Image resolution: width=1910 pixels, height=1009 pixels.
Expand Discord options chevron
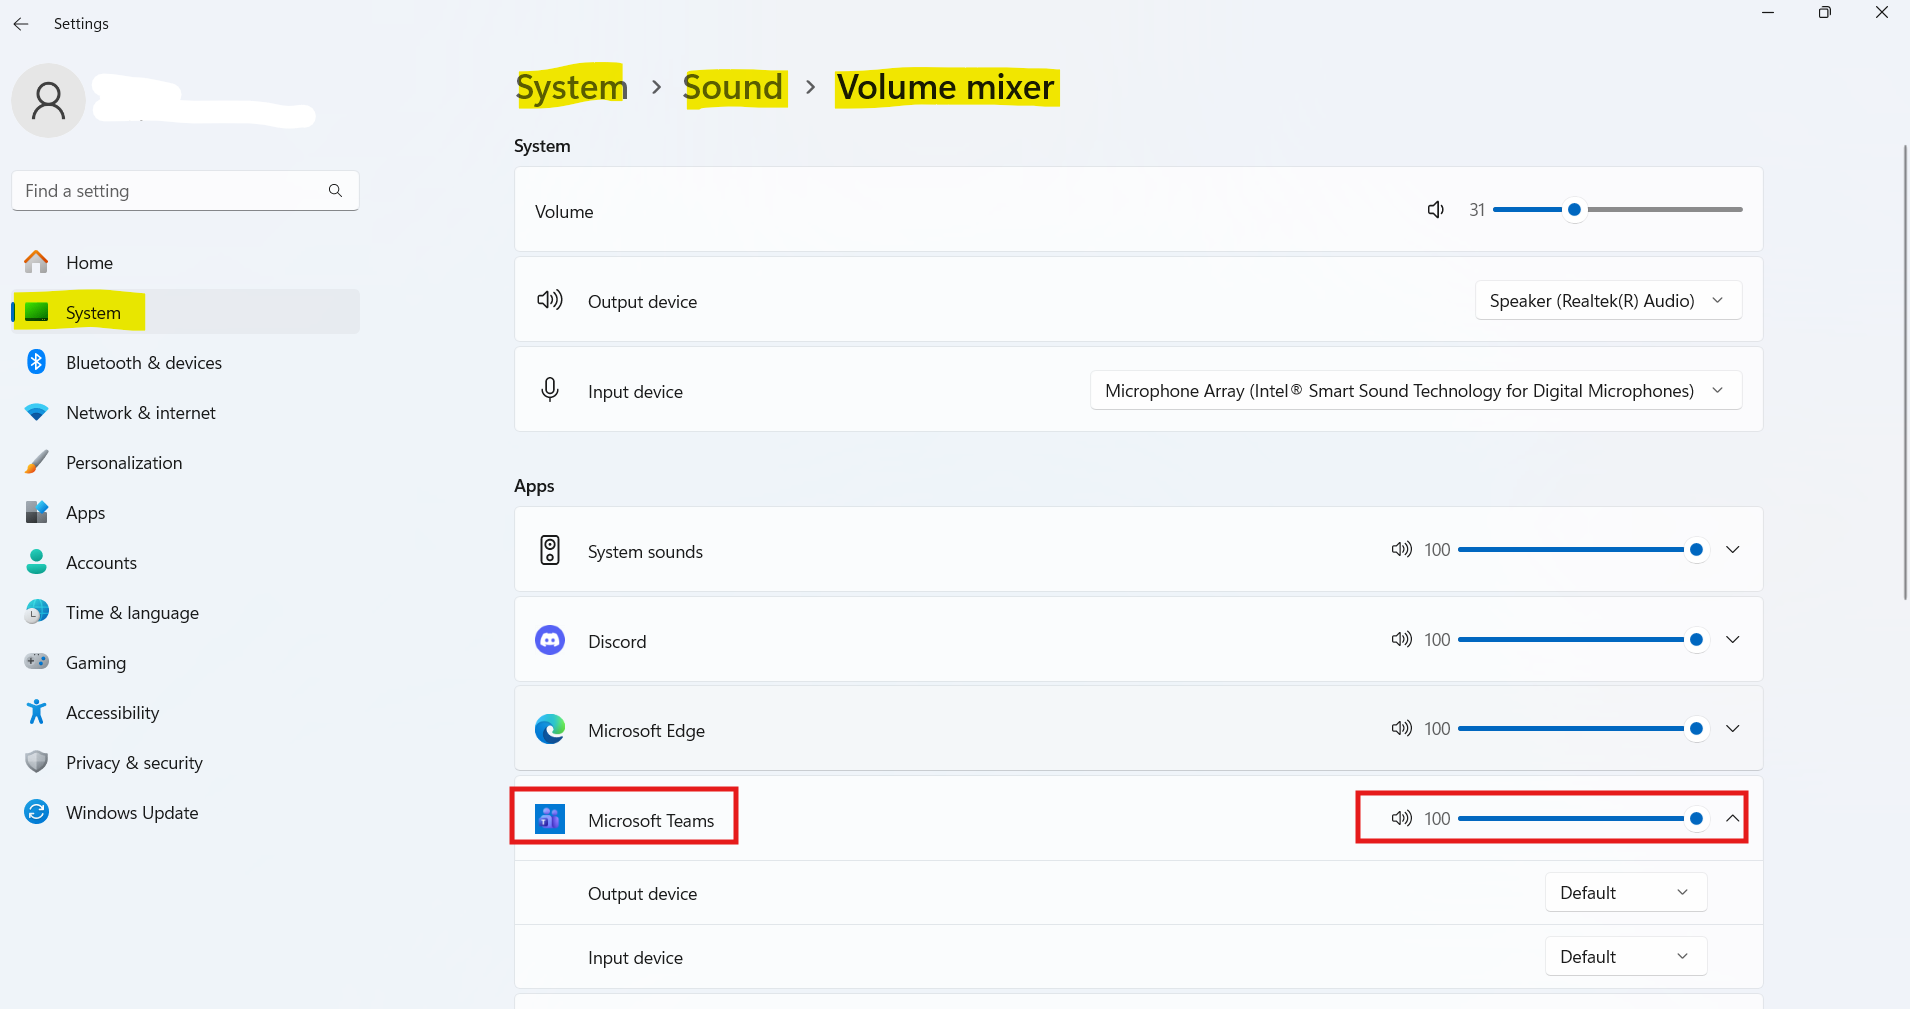(x=1733, y=639)
